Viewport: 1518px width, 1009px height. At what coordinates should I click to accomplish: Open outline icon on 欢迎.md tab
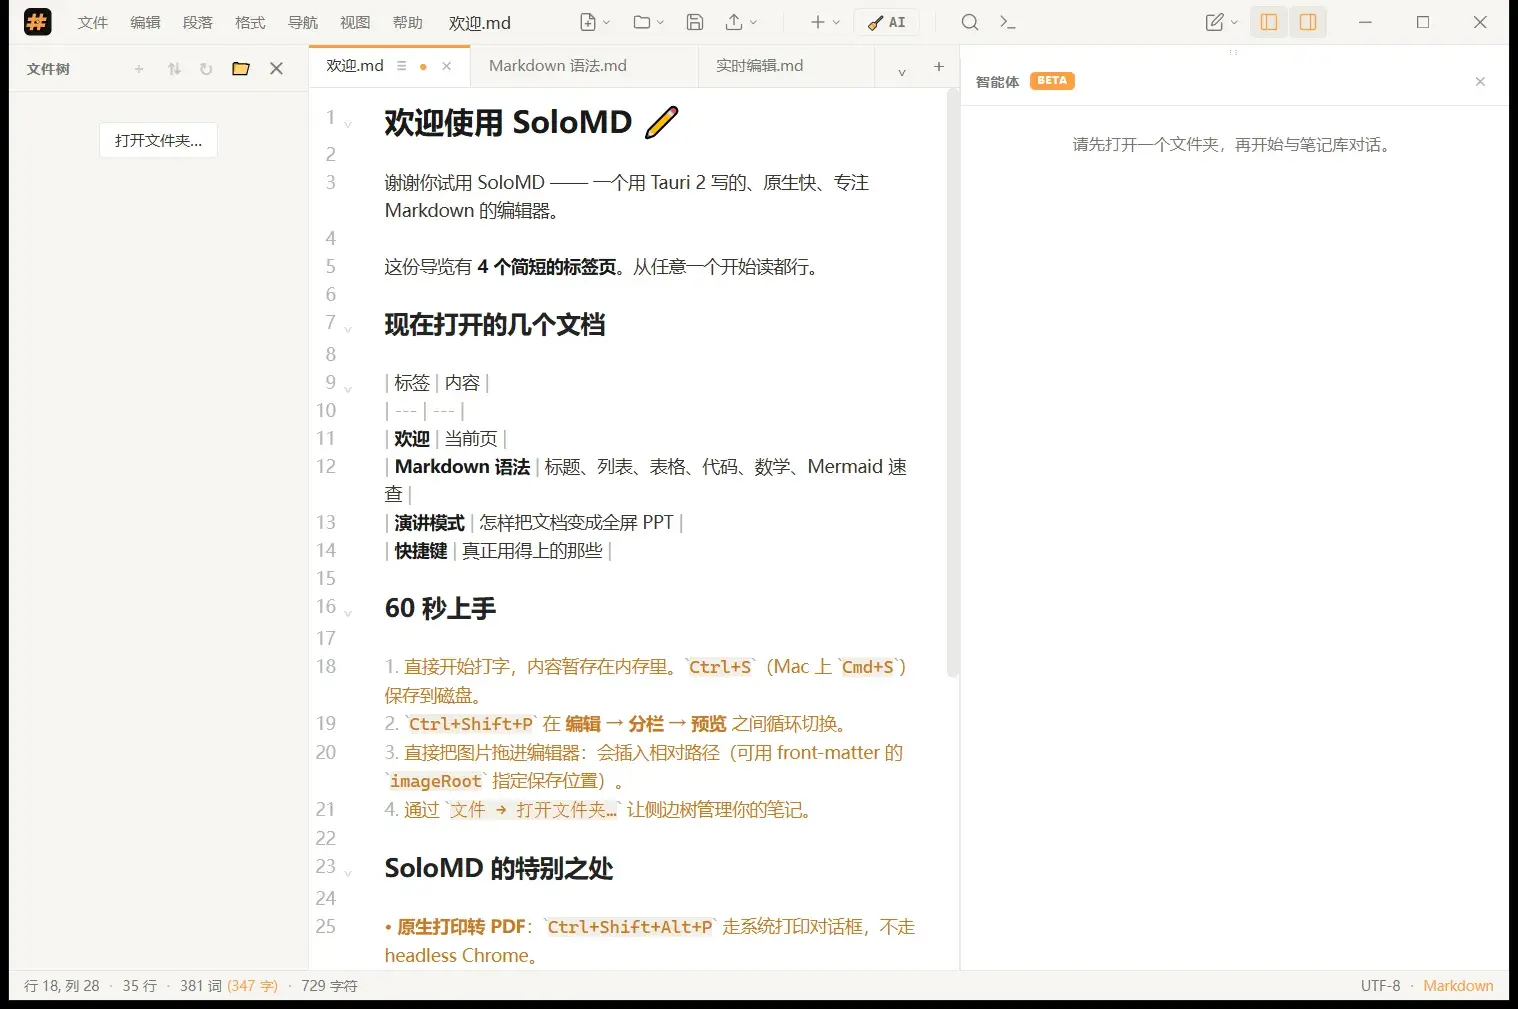(401, 66)
